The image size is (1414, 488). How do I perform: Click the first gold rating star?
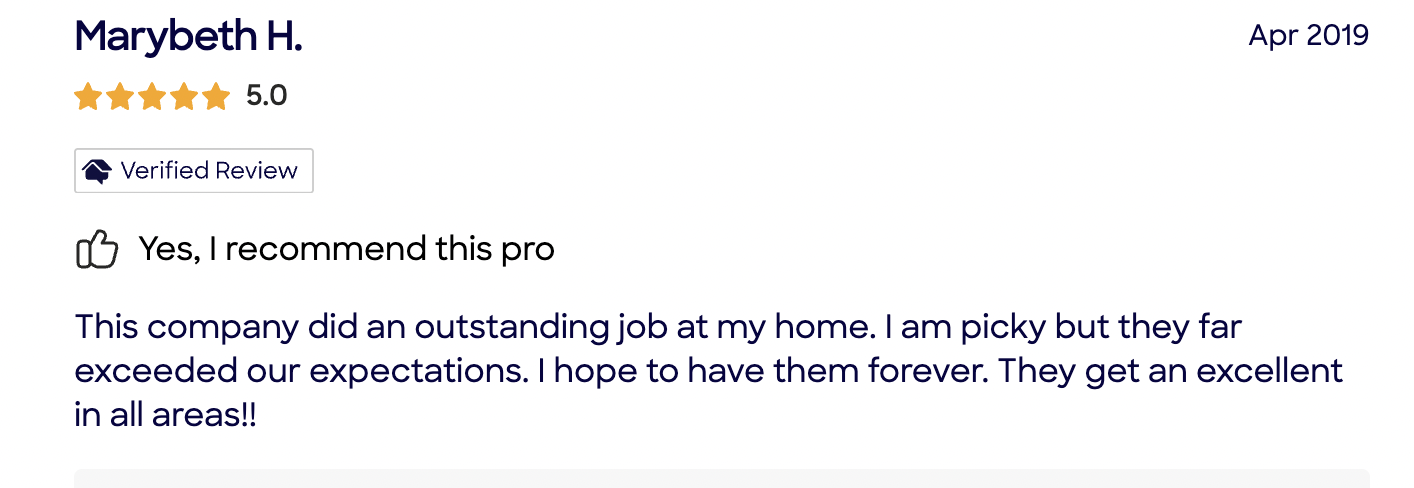88,97
